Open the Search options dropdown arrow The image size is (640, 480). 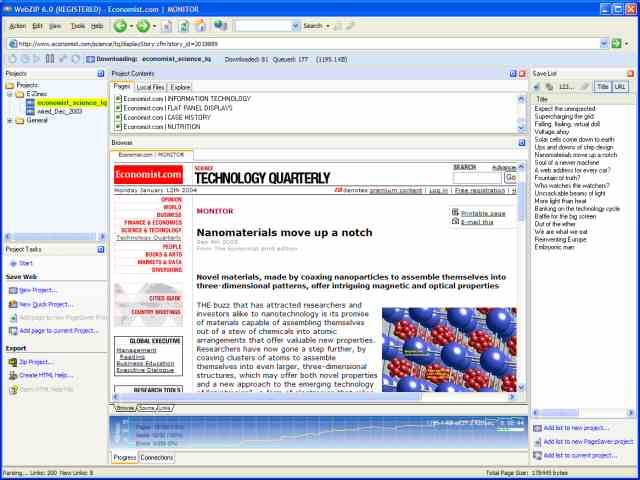(327, 26)
